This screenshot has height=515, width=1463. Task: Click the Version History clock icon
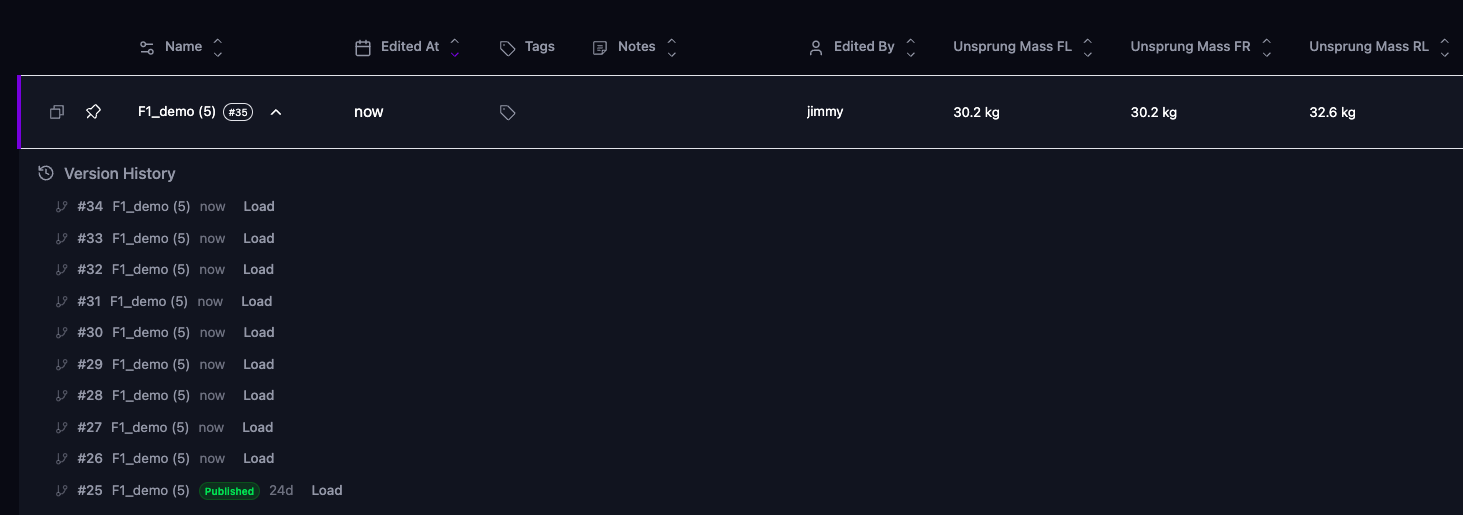click(x=46, y=174)
